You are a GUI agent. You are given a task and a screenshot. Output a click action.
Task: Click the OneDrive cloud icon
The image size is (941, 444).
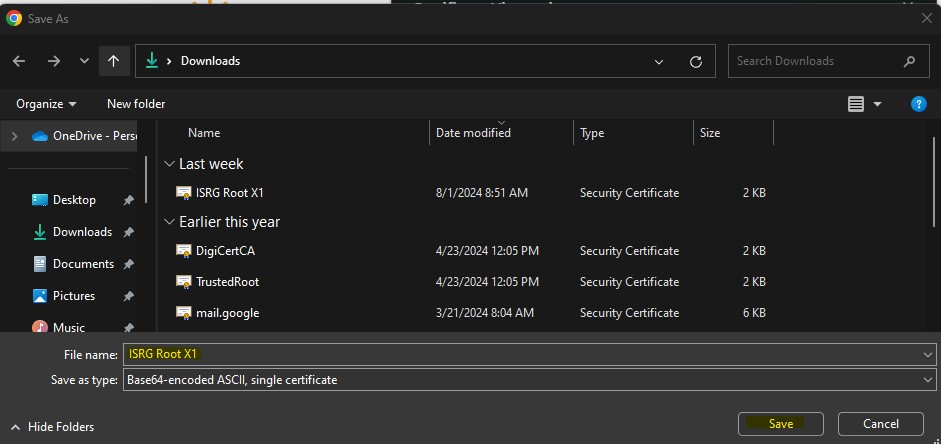[40, 136]
